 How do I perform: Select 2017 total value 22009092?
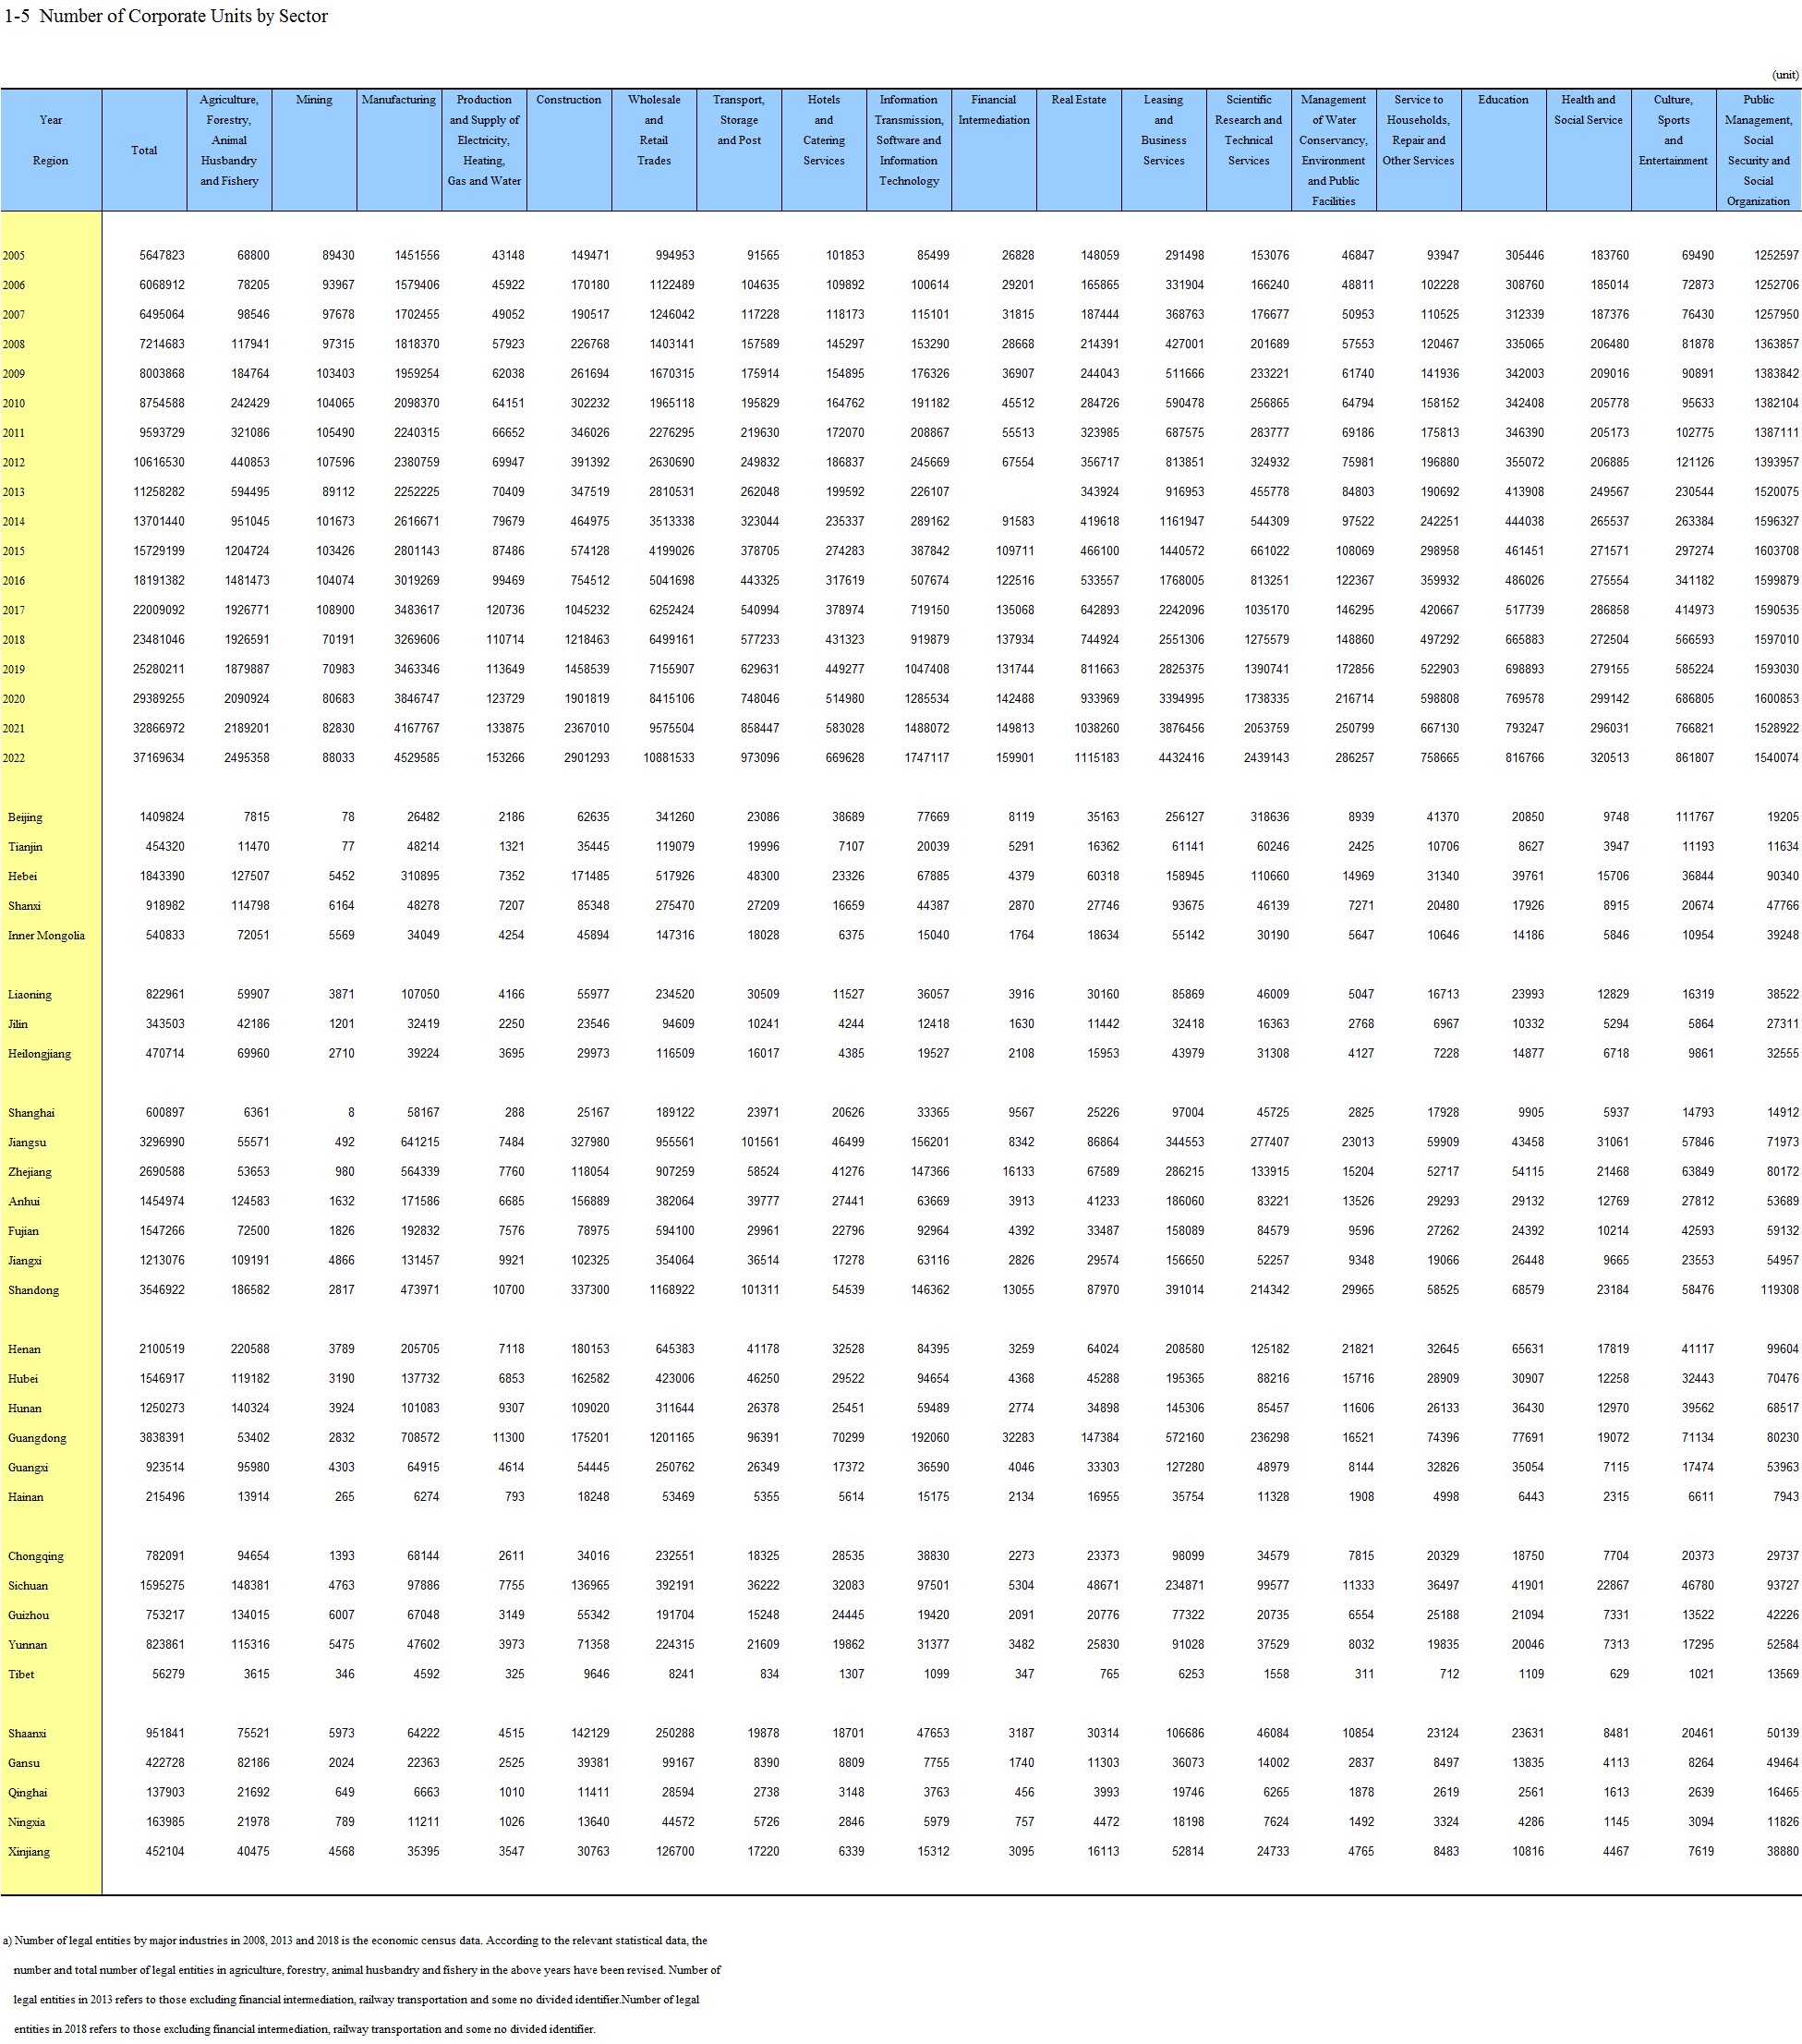point(159,610)
